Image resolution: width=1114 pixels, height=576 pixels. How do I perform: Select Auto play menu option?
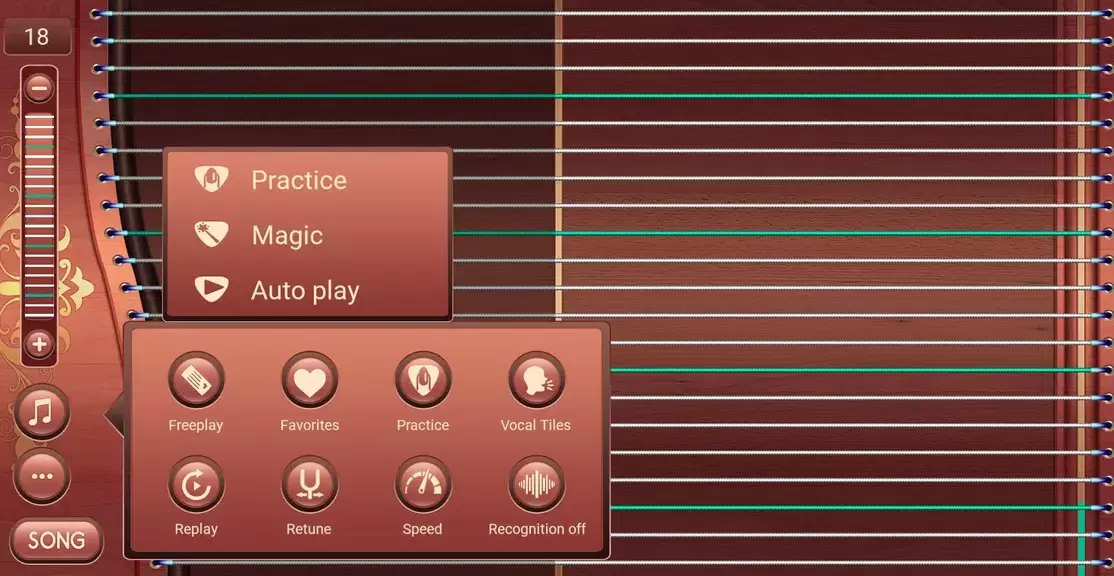[x=304, y=291]
